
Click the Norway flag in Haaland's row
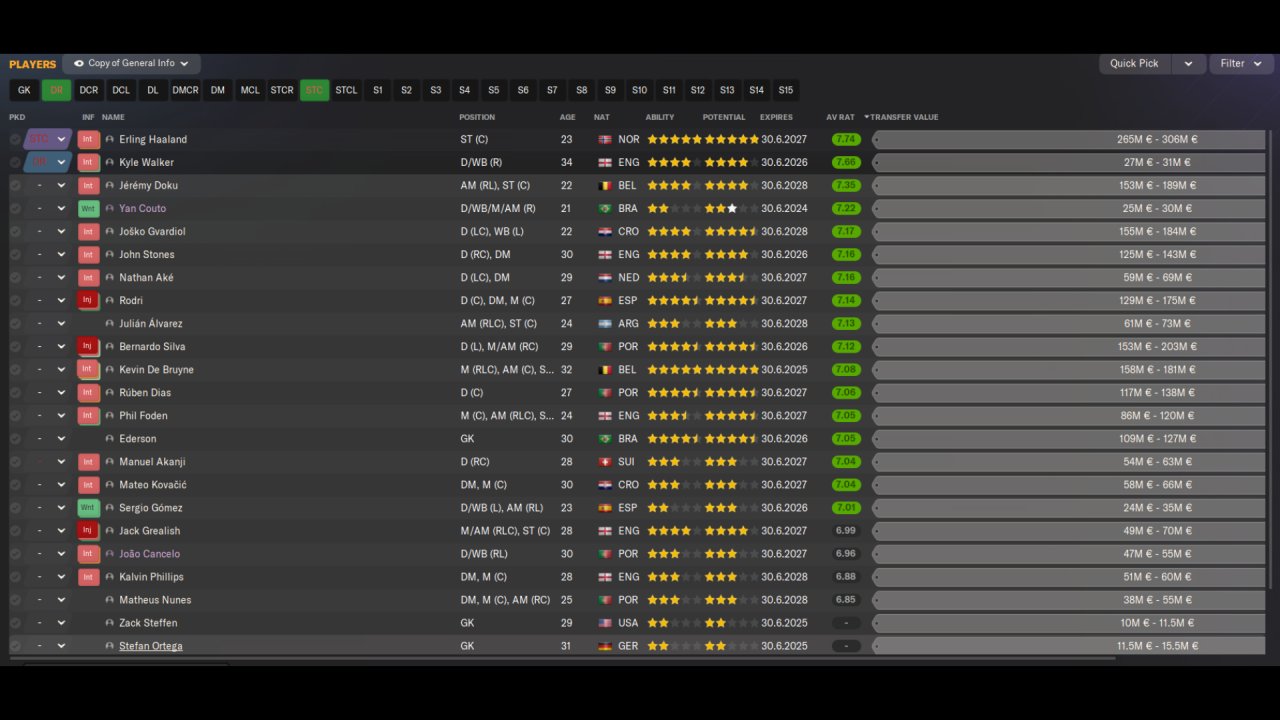[x=604, y=140]
